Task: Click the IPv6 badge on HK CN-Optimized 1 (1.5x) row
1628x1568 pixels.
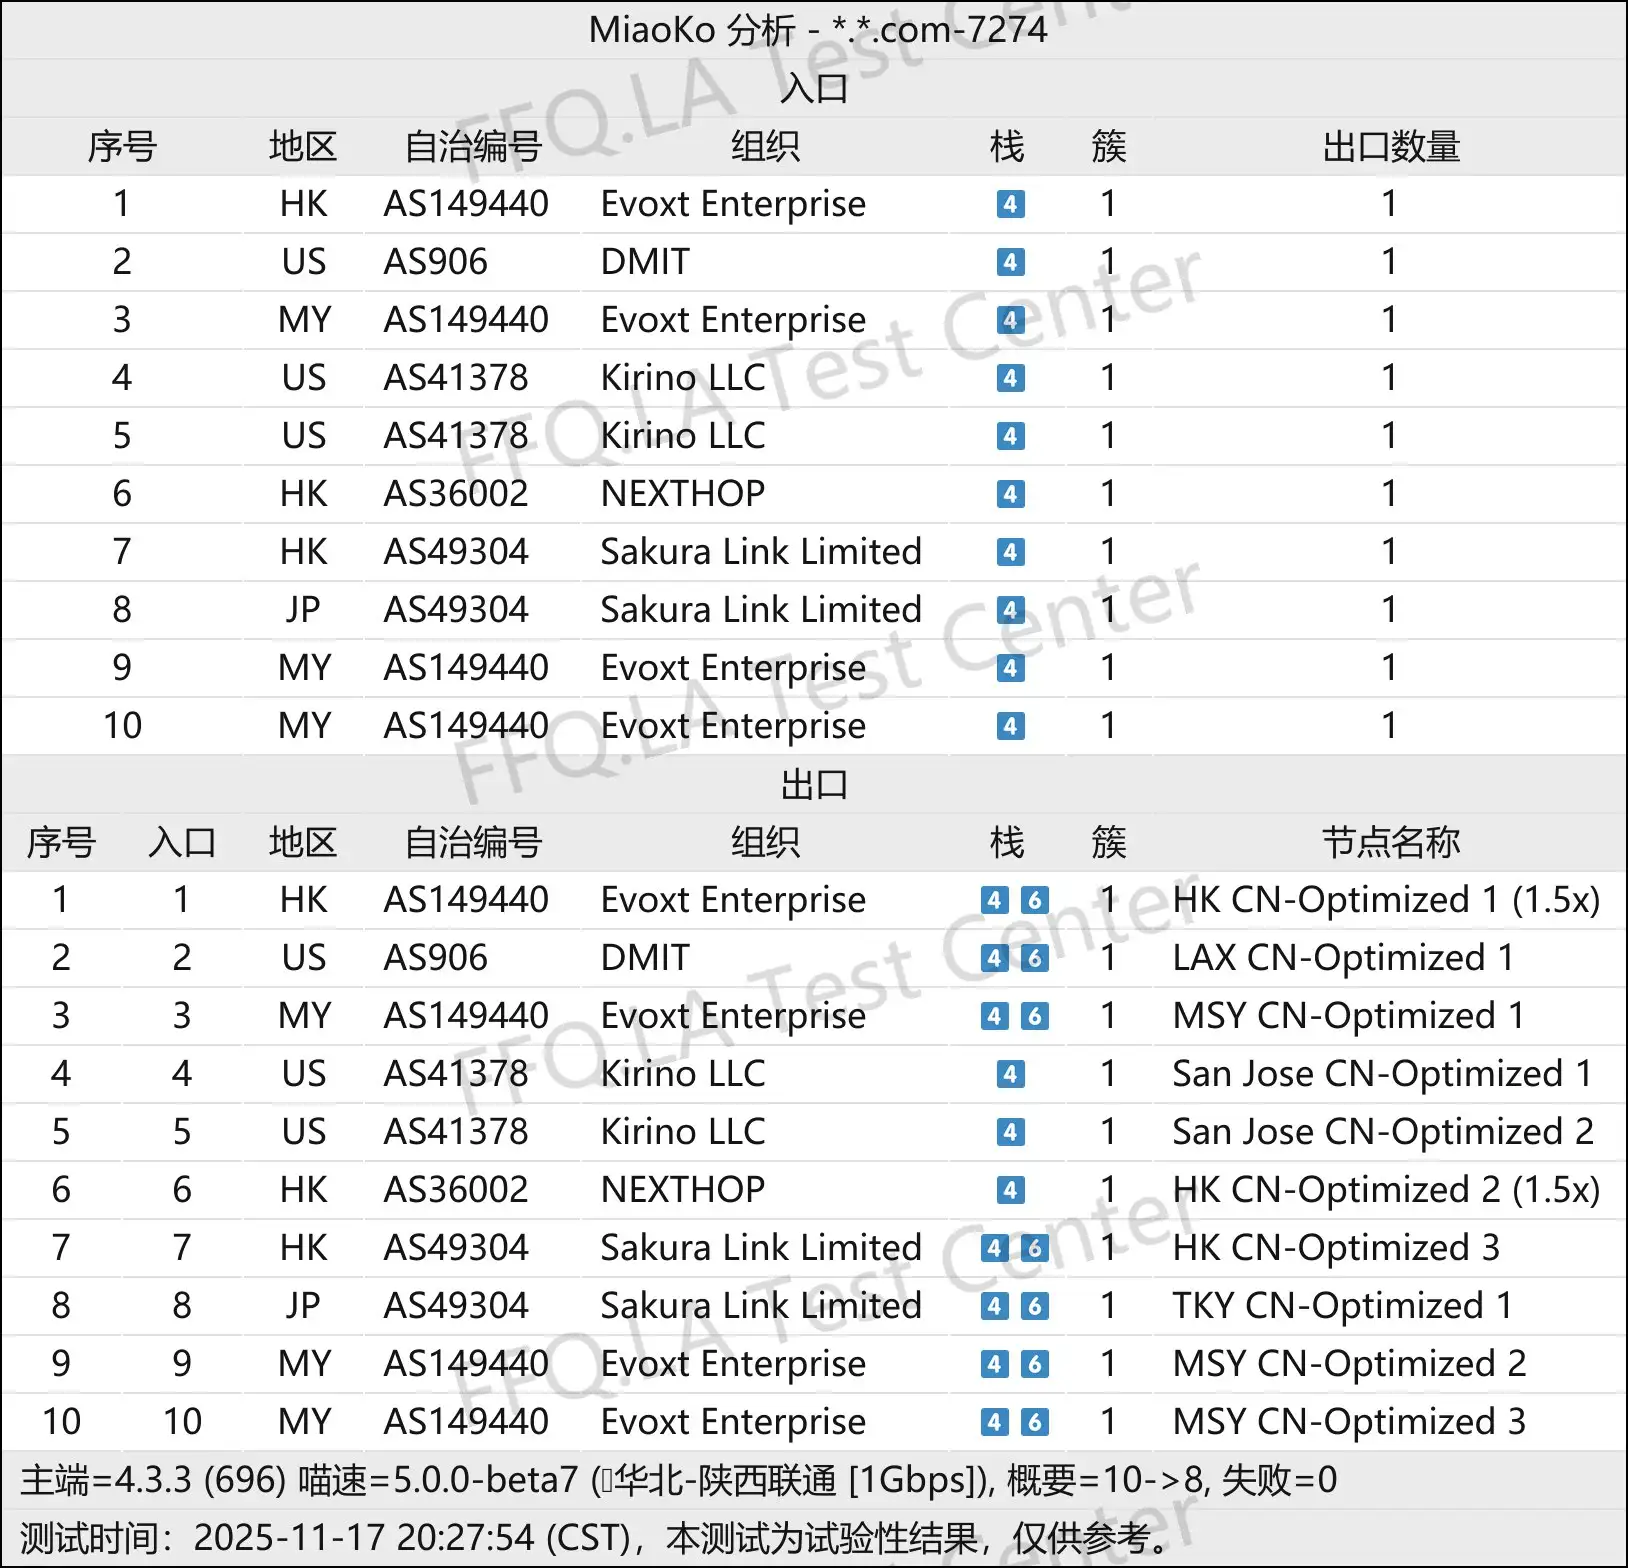Action: [x=1035, y=900]
